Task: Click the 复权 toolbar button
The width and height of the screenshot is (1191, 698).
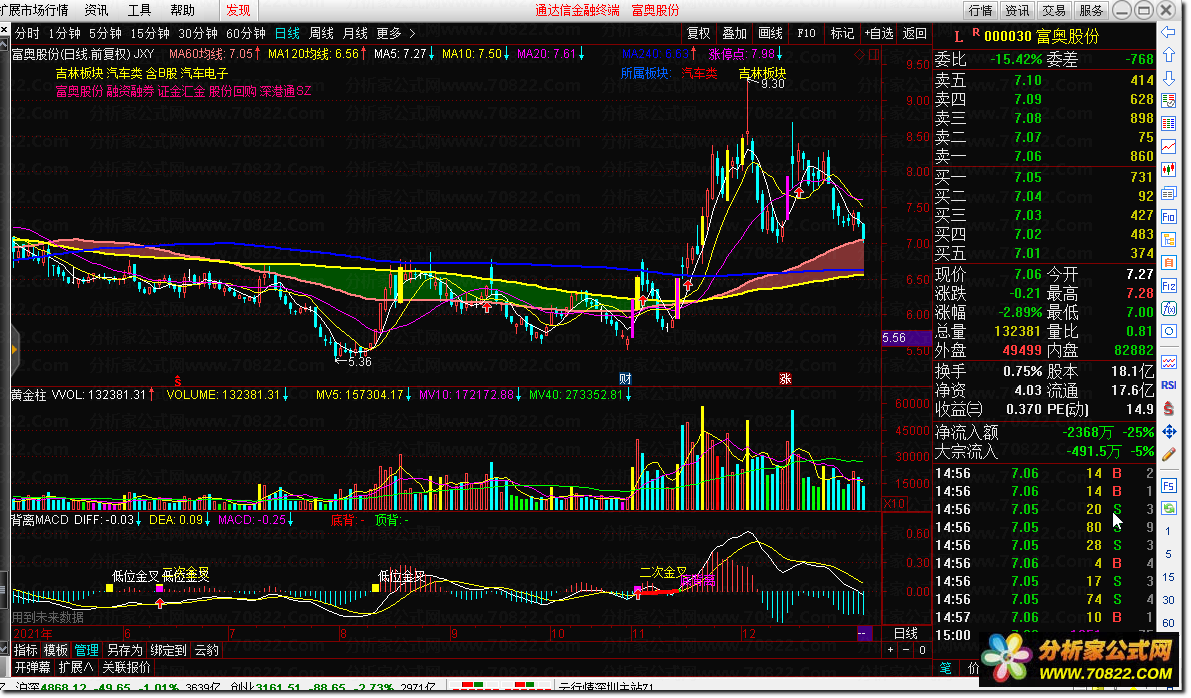Action: tap(698, 33)
